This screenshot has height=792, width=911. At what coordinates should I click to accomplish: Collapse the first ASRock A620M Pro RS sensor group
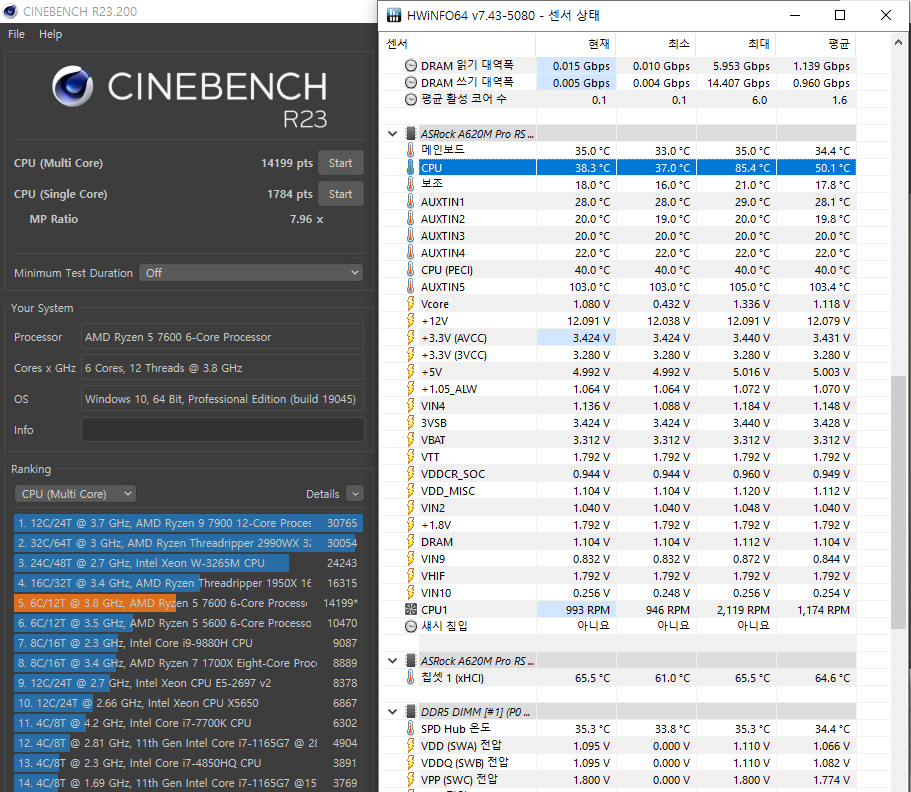[x=393, y=134]
